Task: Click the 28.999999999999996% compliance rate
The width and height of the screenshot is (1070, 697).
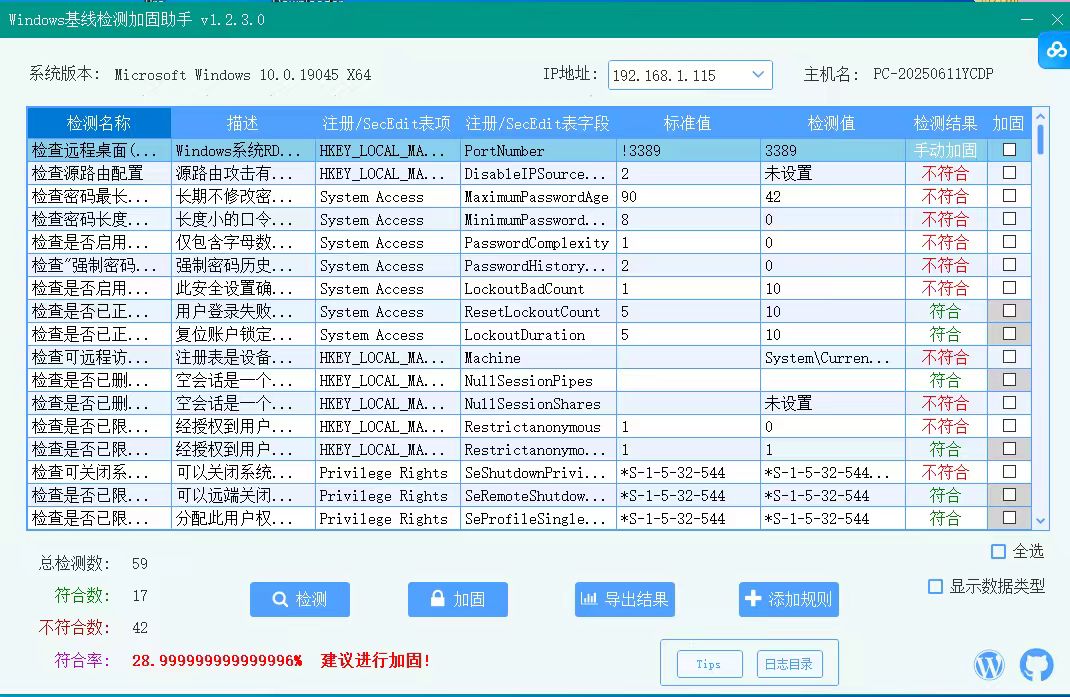Action: click(216, 660)
